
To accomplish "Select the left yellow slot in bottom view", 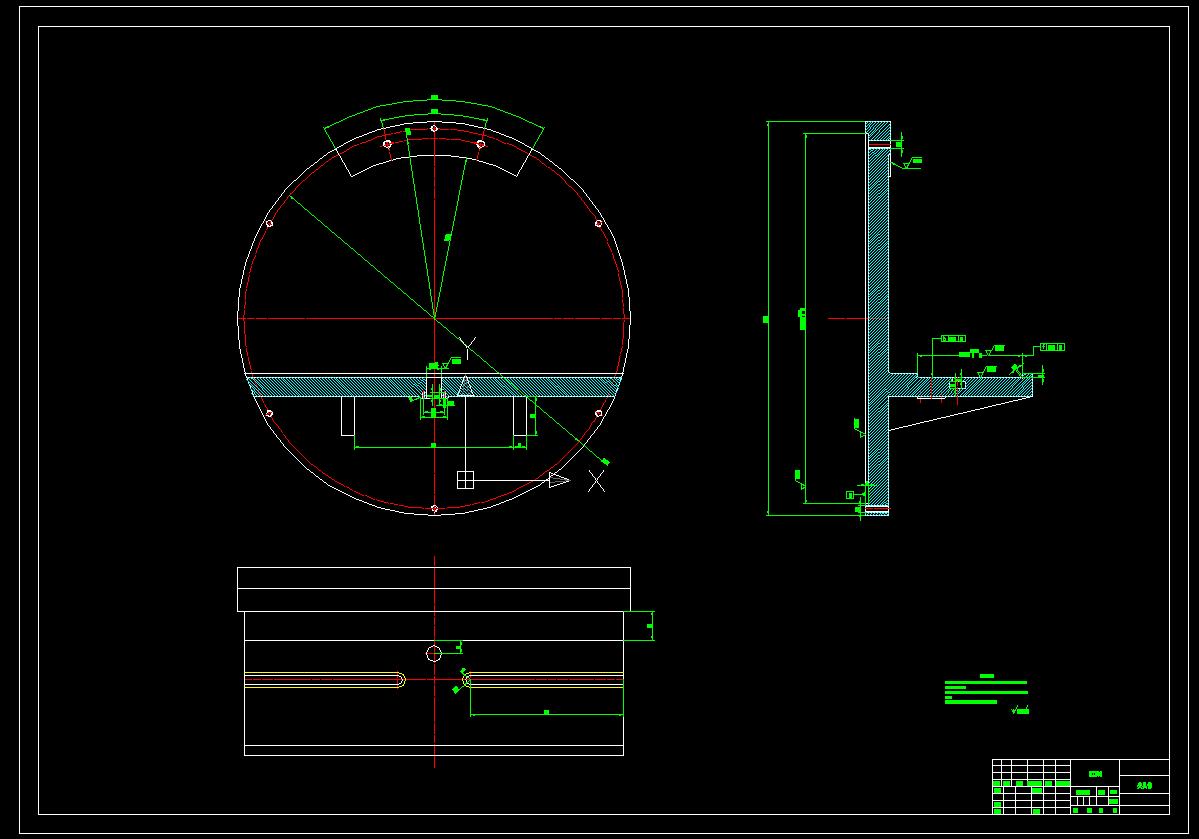I will pyautogui.click(x=325, y=680).
